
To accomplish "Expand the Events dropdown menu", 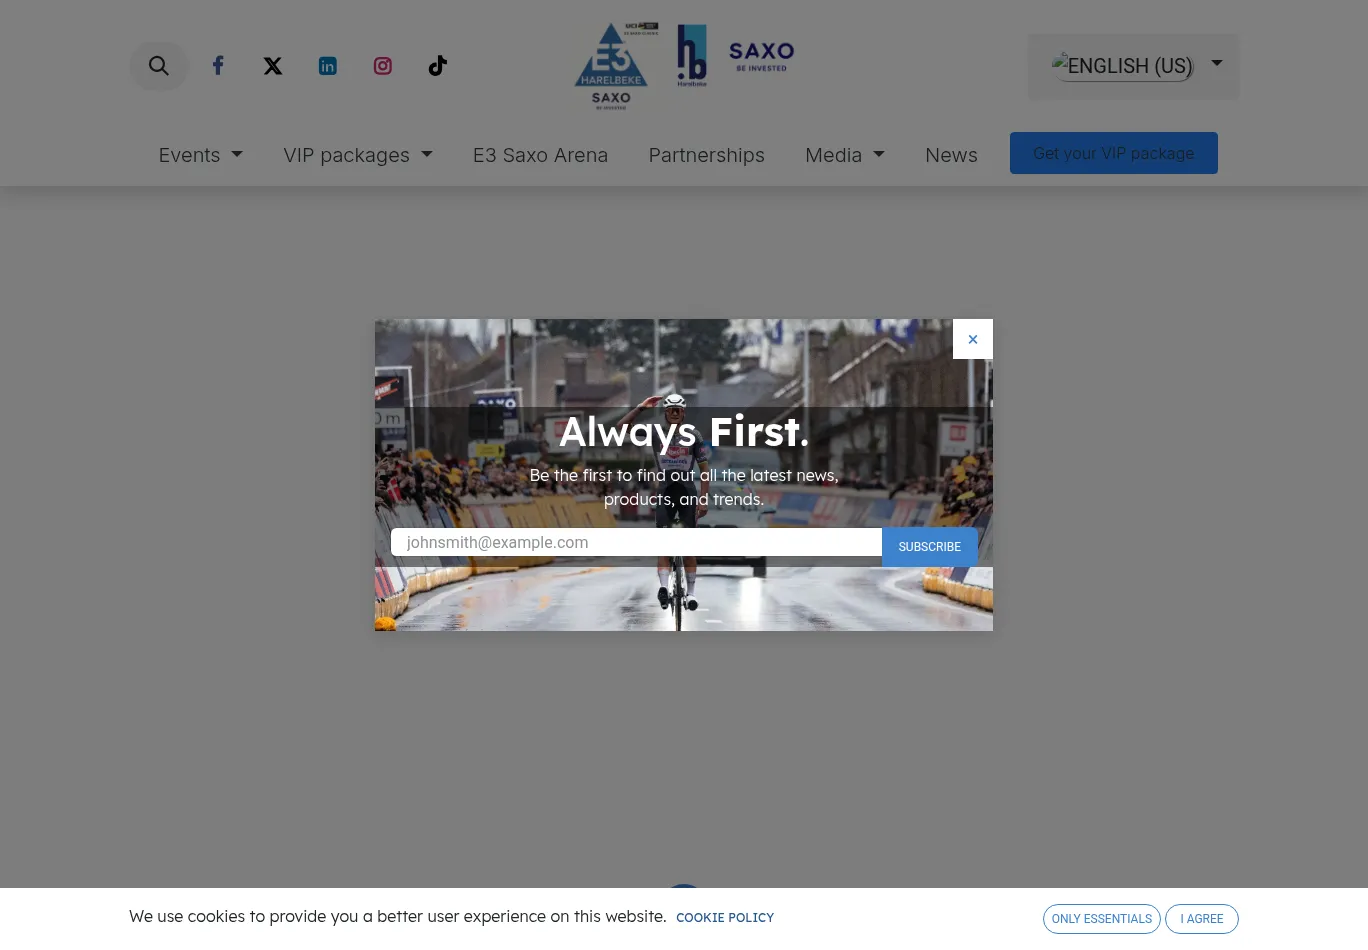I will coord(200,155).
